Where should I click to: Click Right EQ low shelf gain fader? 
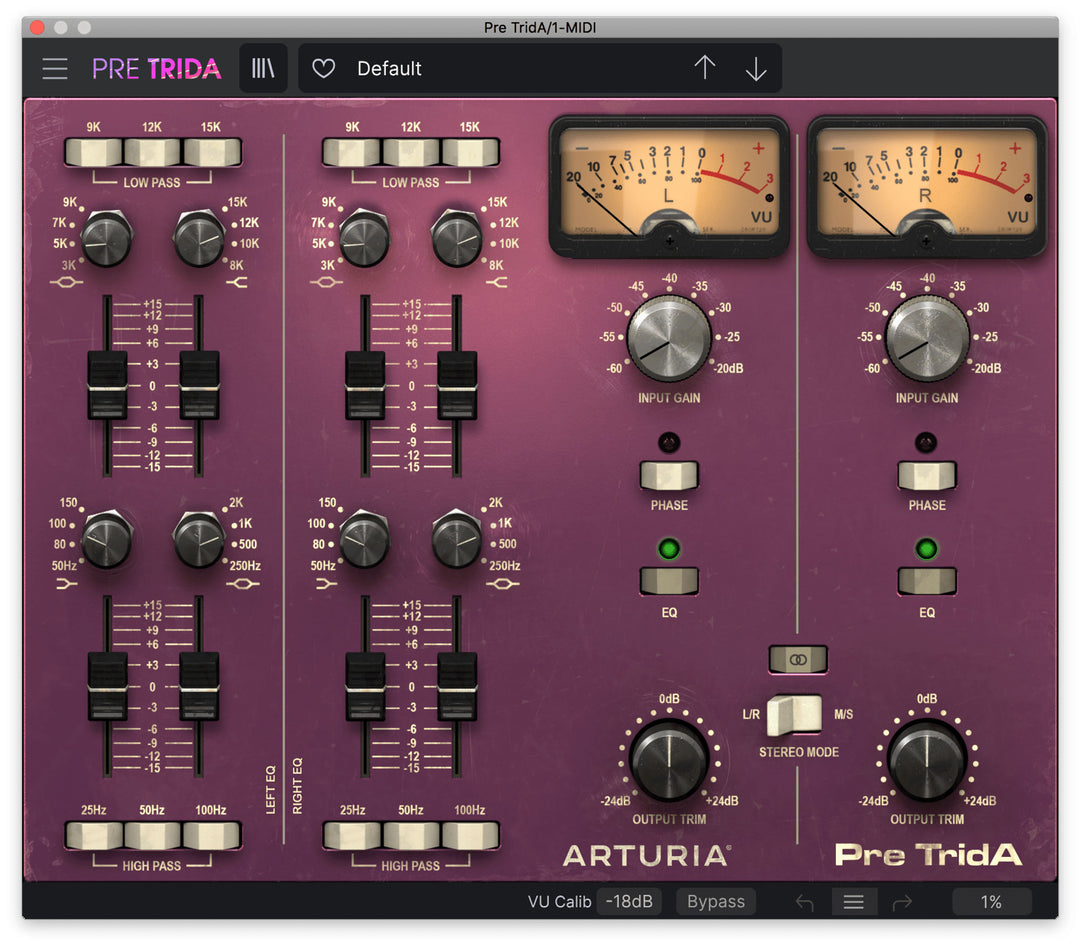pyautogui.click(x=365, y=686)
